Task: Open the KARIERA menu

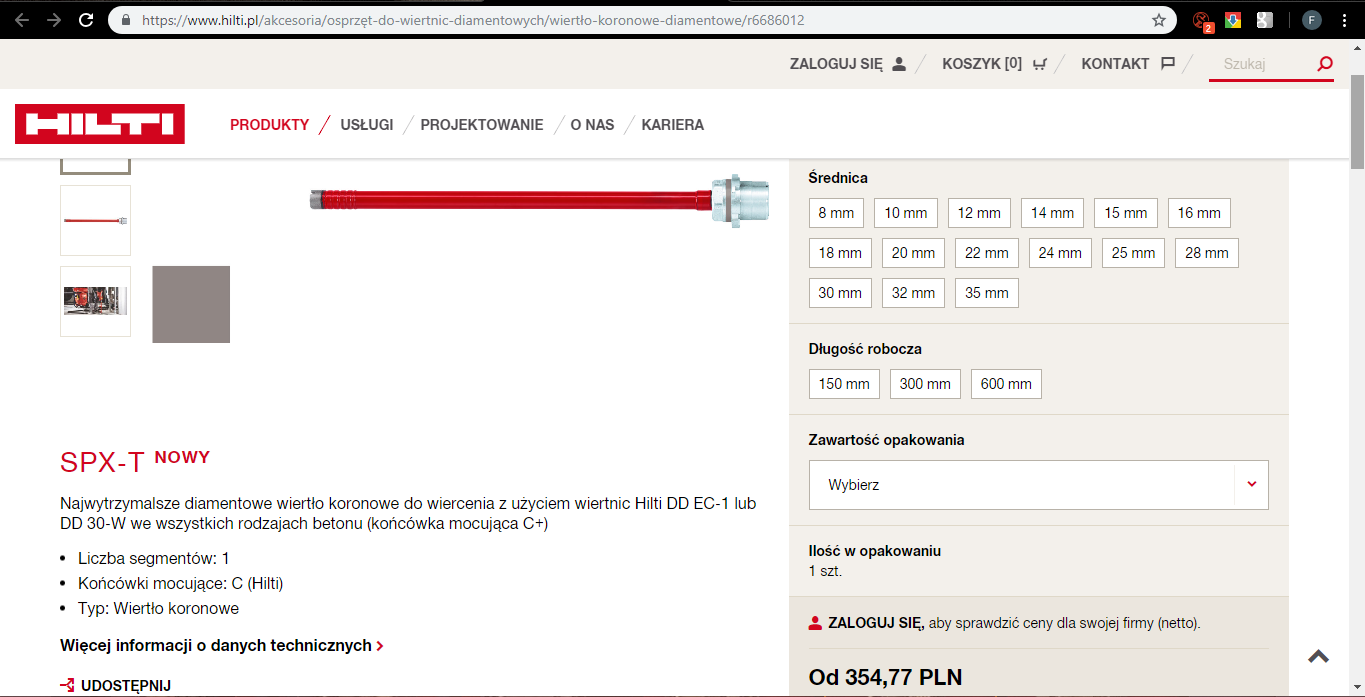Action: 673,125
